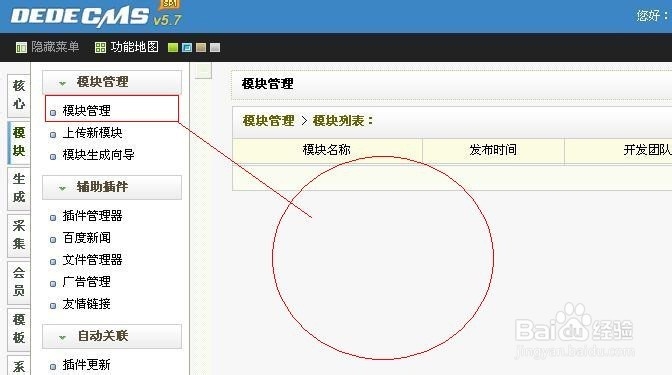
Task: Click the sidebar collapse handle beside the menu
Action: (x=204, y=71)
